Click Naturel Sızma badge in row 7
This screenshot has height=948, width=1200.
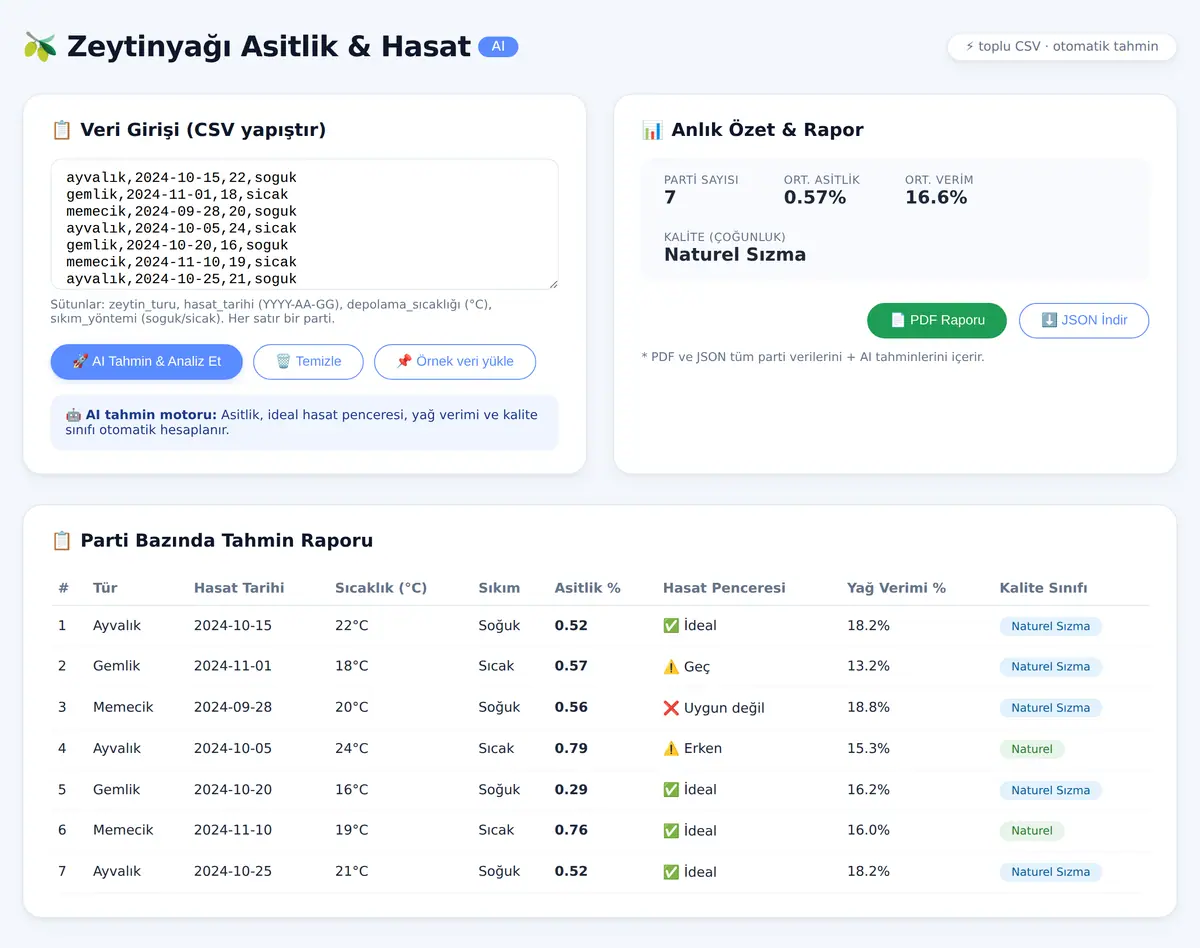click(1051, 872)
